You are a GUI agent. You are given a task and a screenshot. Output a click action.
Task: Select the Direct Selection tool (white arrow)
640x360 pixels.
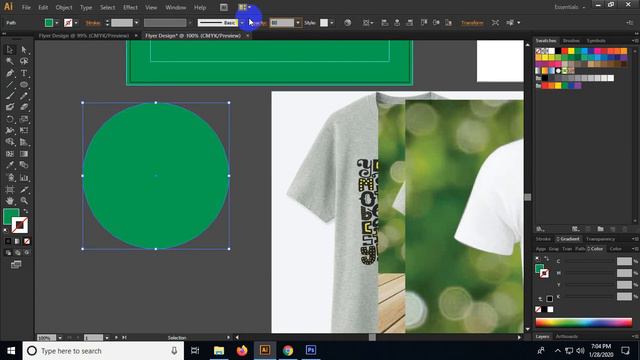click(x=24, y=49)
